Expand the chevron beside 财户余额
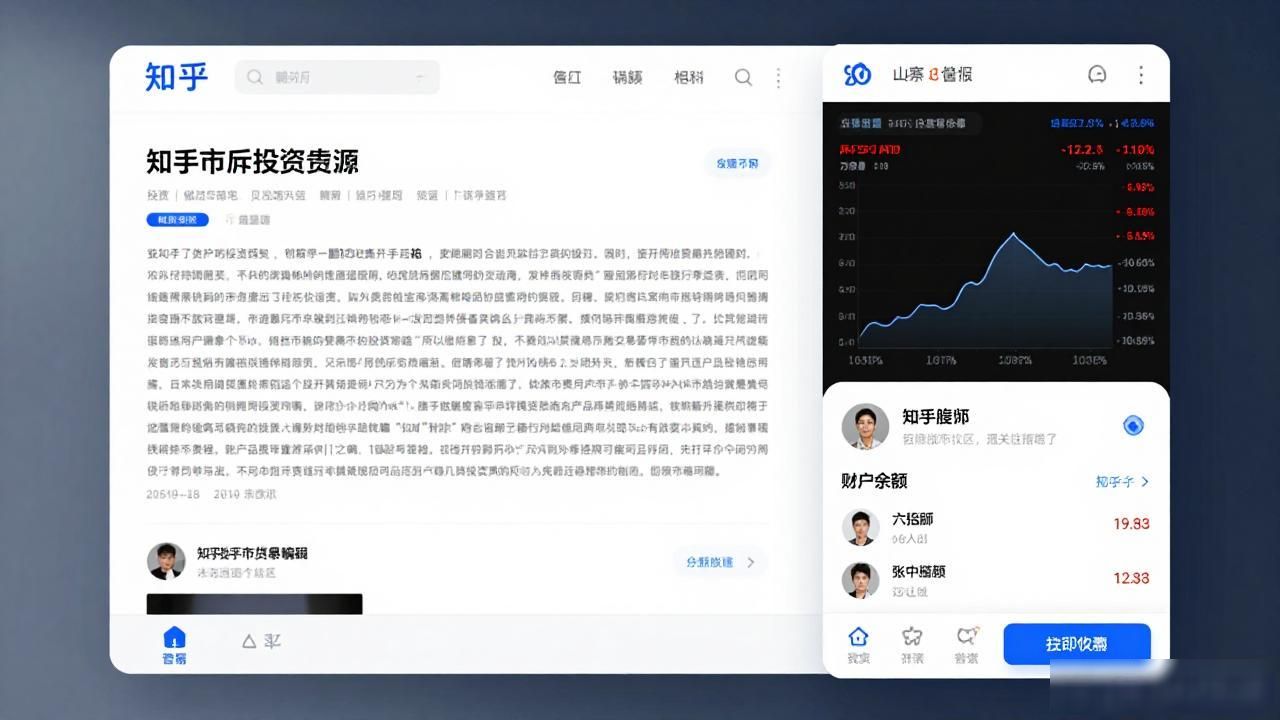Viewport: 1280px width, 720px height. 1145,481
